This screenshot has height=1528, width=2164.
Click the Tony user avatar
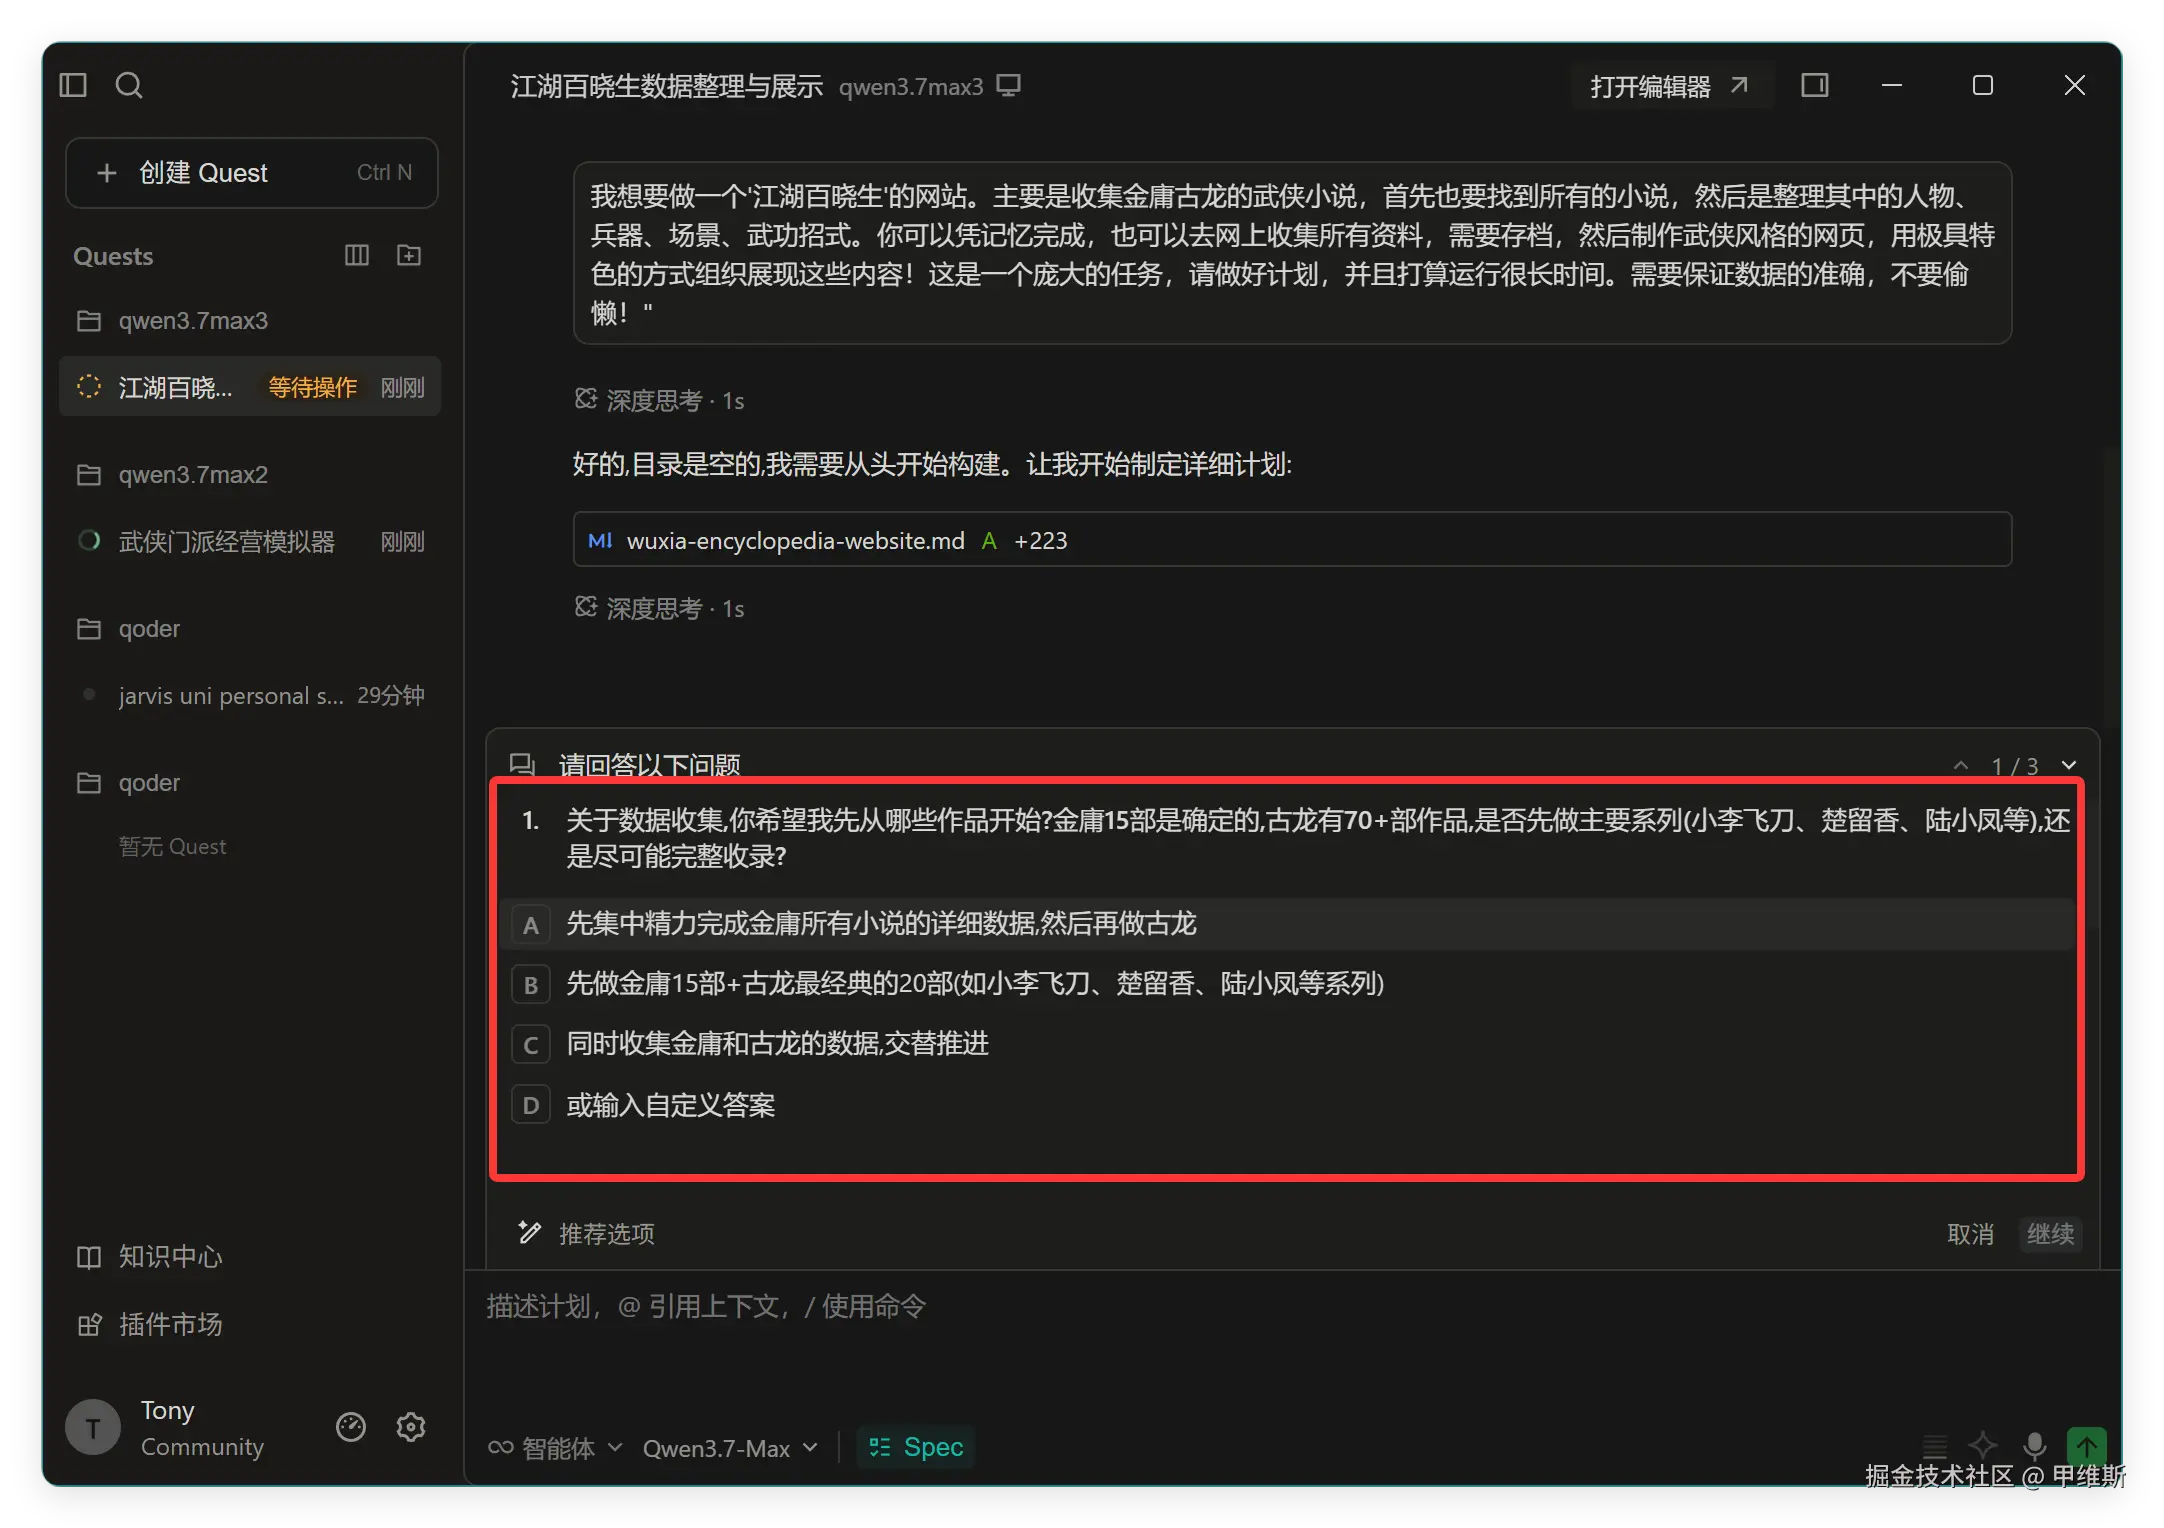click(93, 1427)
